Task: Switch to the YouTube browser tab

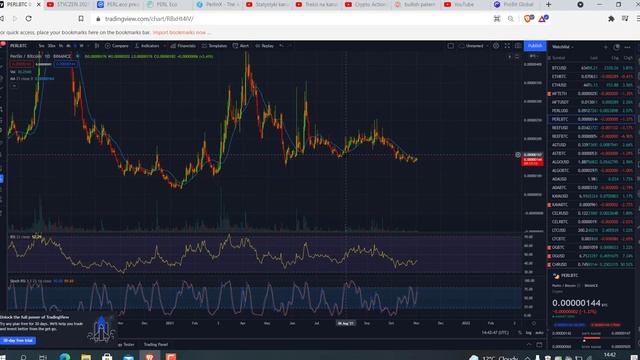Action: (464, 4)
